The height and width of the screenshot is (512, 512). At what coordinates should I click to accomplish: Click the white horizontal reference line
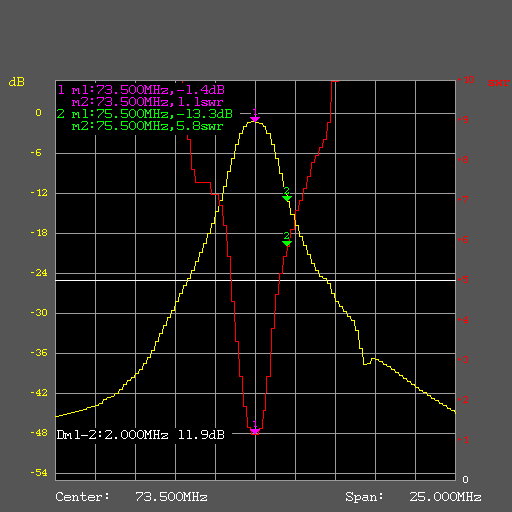[255, 280]
